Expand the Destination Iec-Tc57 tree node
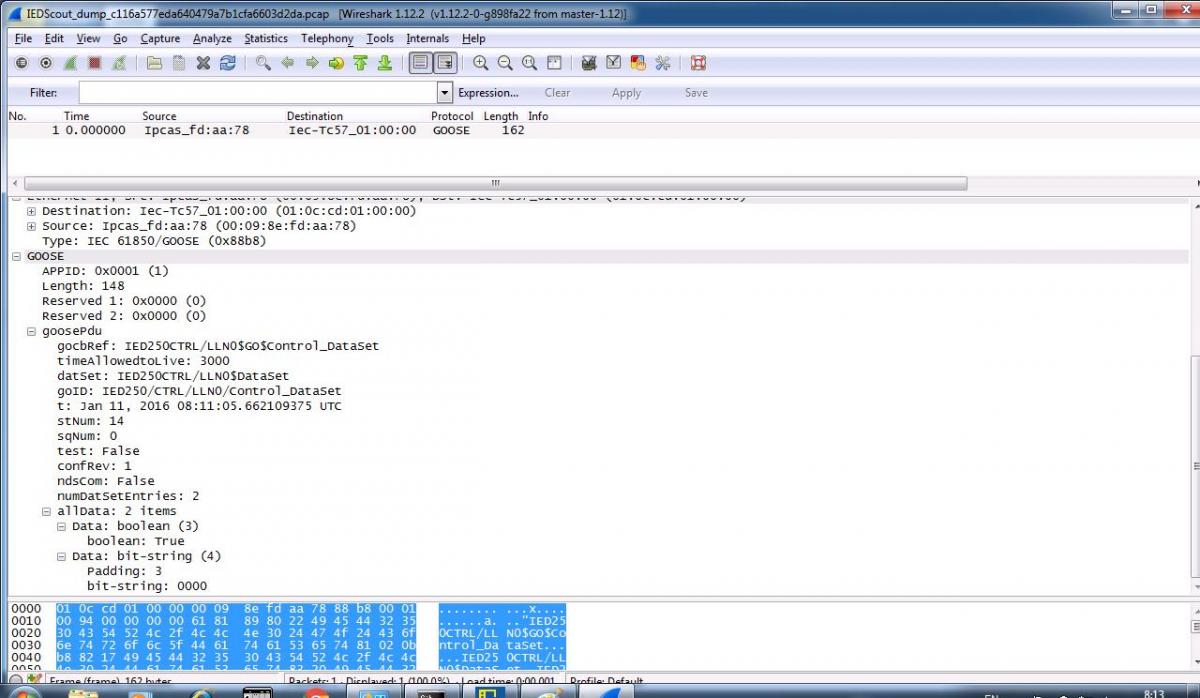Viewport: 1200px width, 698px height. 31,211
